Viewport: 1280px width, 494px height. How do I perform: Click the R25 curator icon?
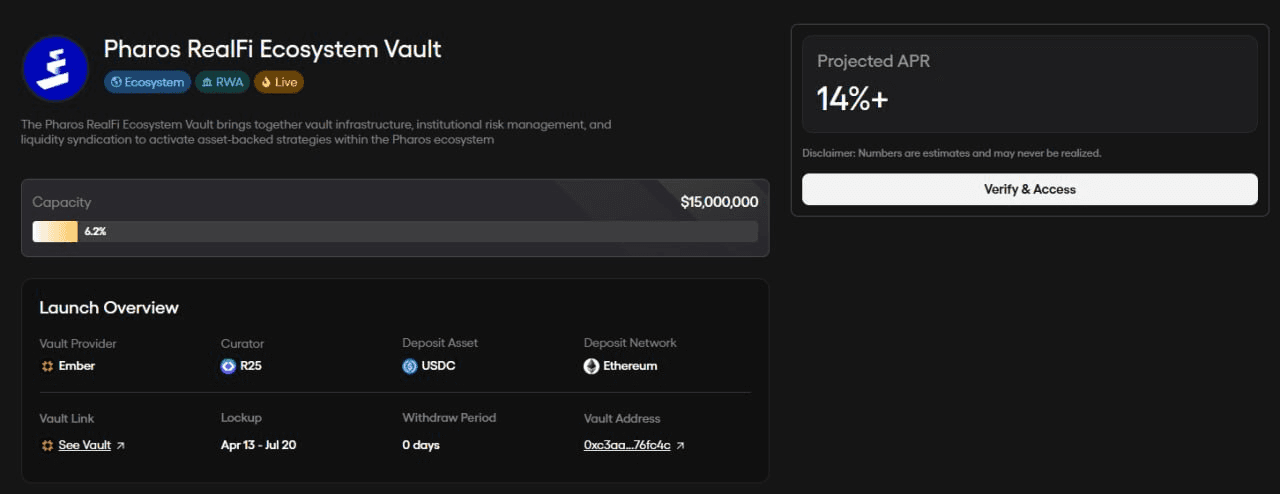coord(228,366)
